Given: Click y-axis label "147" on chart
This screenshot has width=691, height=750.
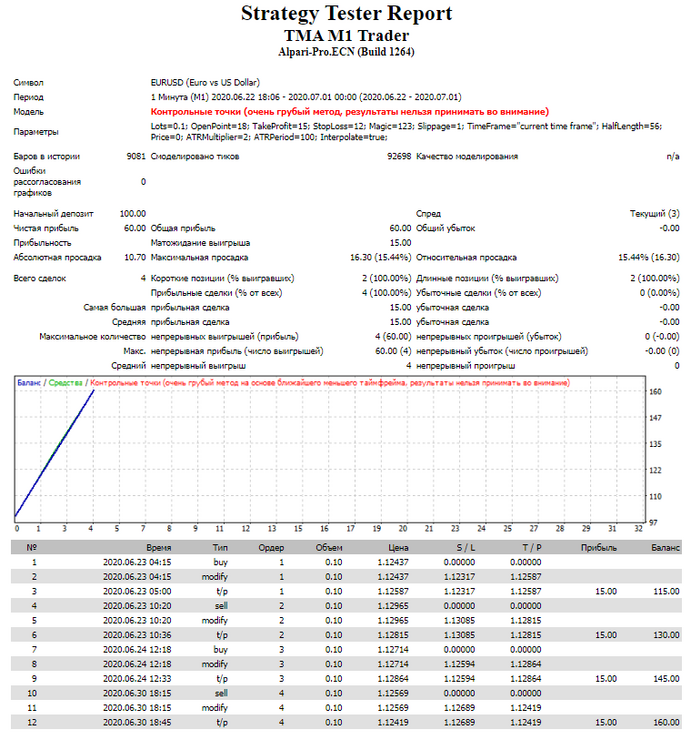Looking at the screenshot, I should (x=655, y=418).
